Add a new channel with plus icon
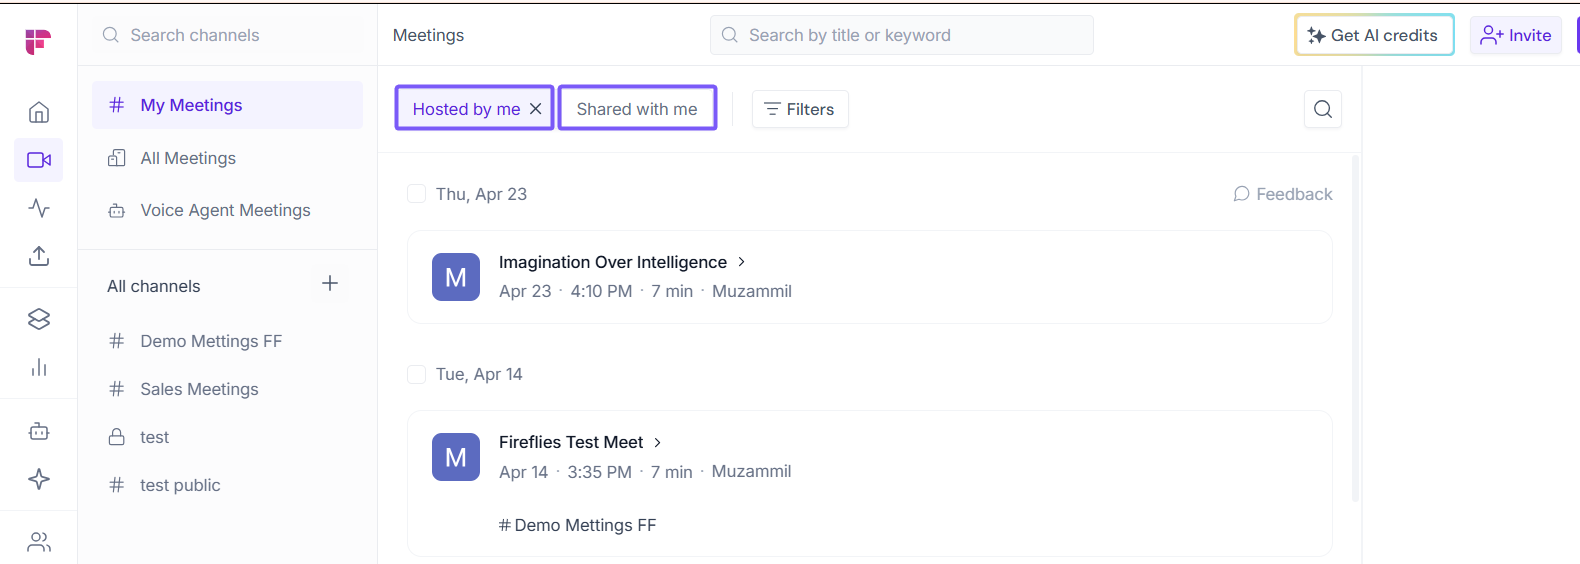 click(x=330, y=284)
